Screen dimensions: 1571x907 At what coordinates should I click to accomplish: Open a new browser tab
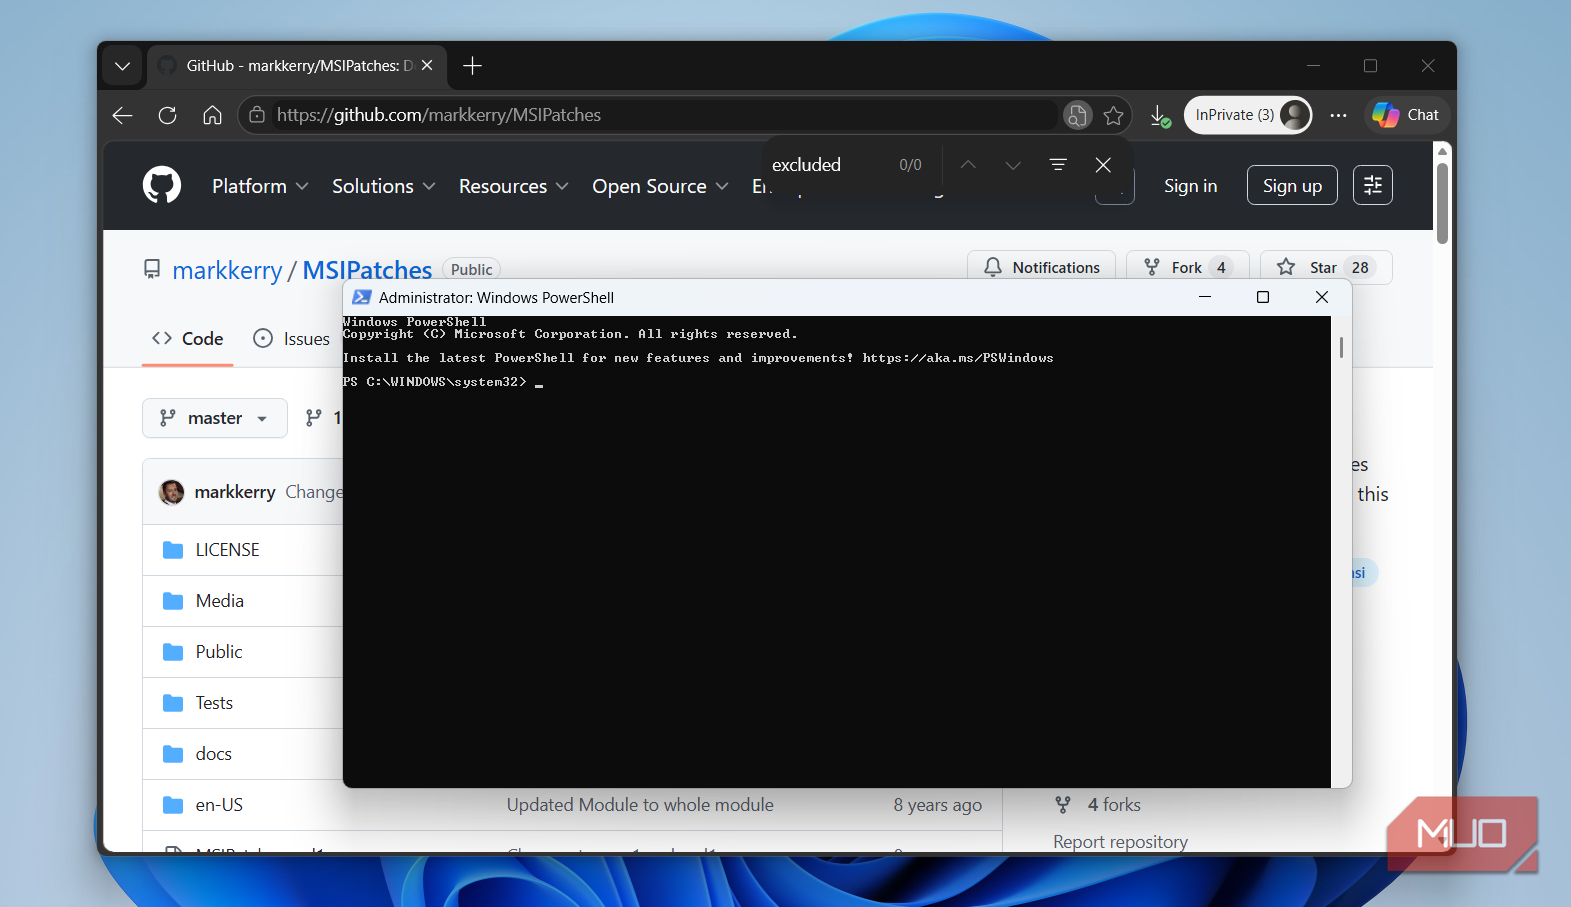(473, 66)
